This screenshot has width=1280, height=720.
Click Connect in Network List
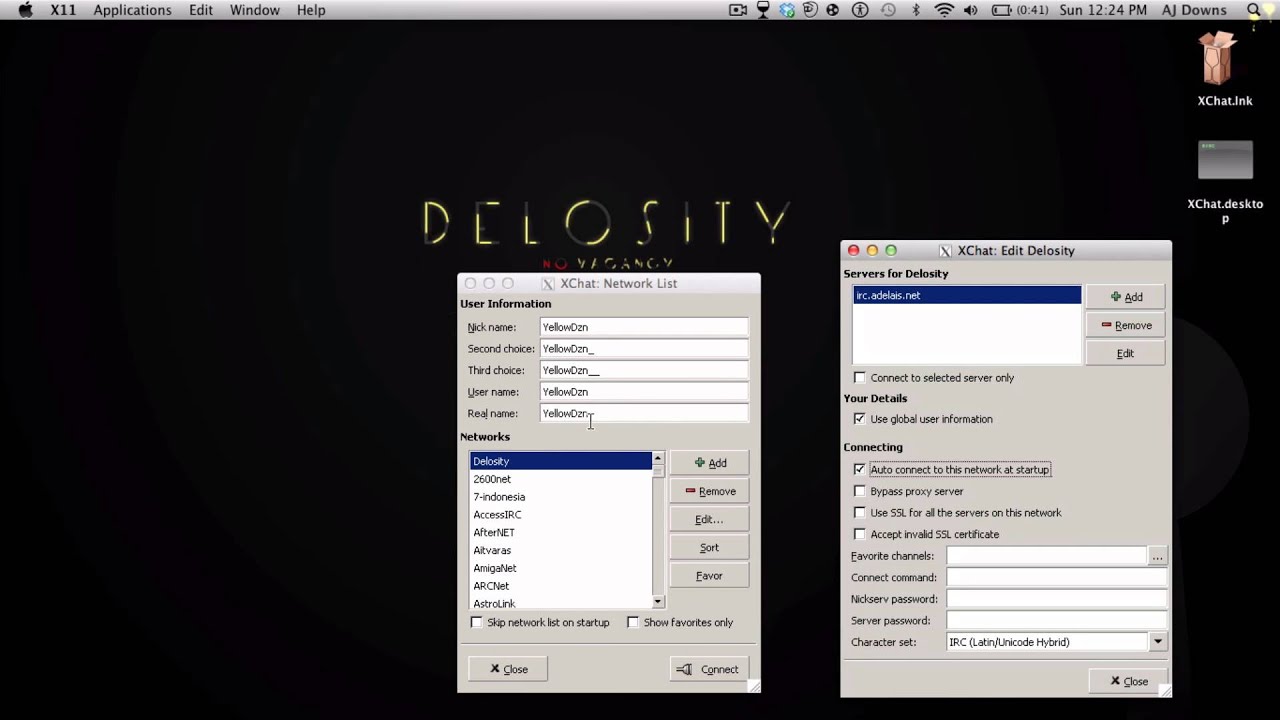click(x=709, y=669)
